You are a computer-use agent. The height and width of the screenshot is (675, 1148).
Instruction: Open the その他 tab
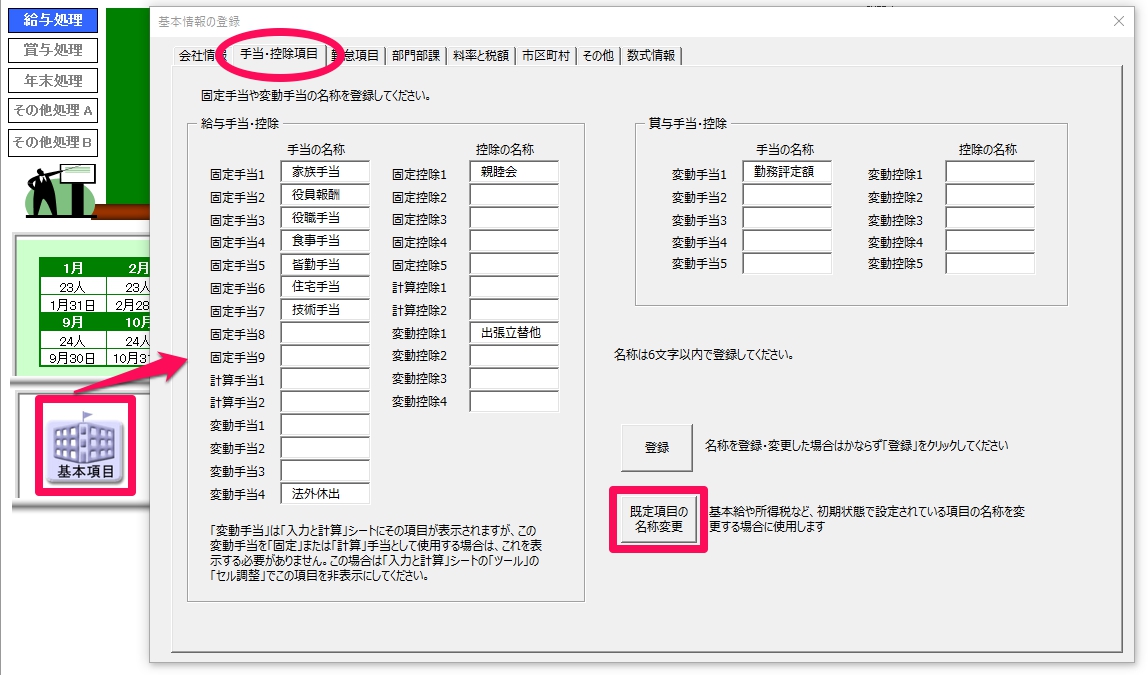click(x=598, y=56)
